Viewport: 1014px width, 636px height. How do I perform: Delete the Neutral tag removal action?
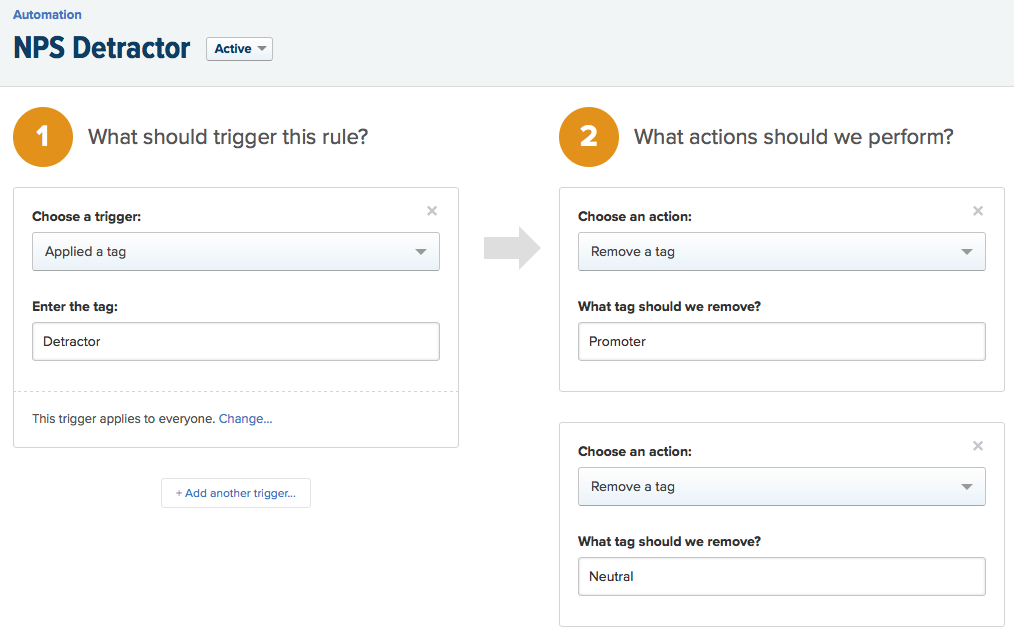[978, 446]
